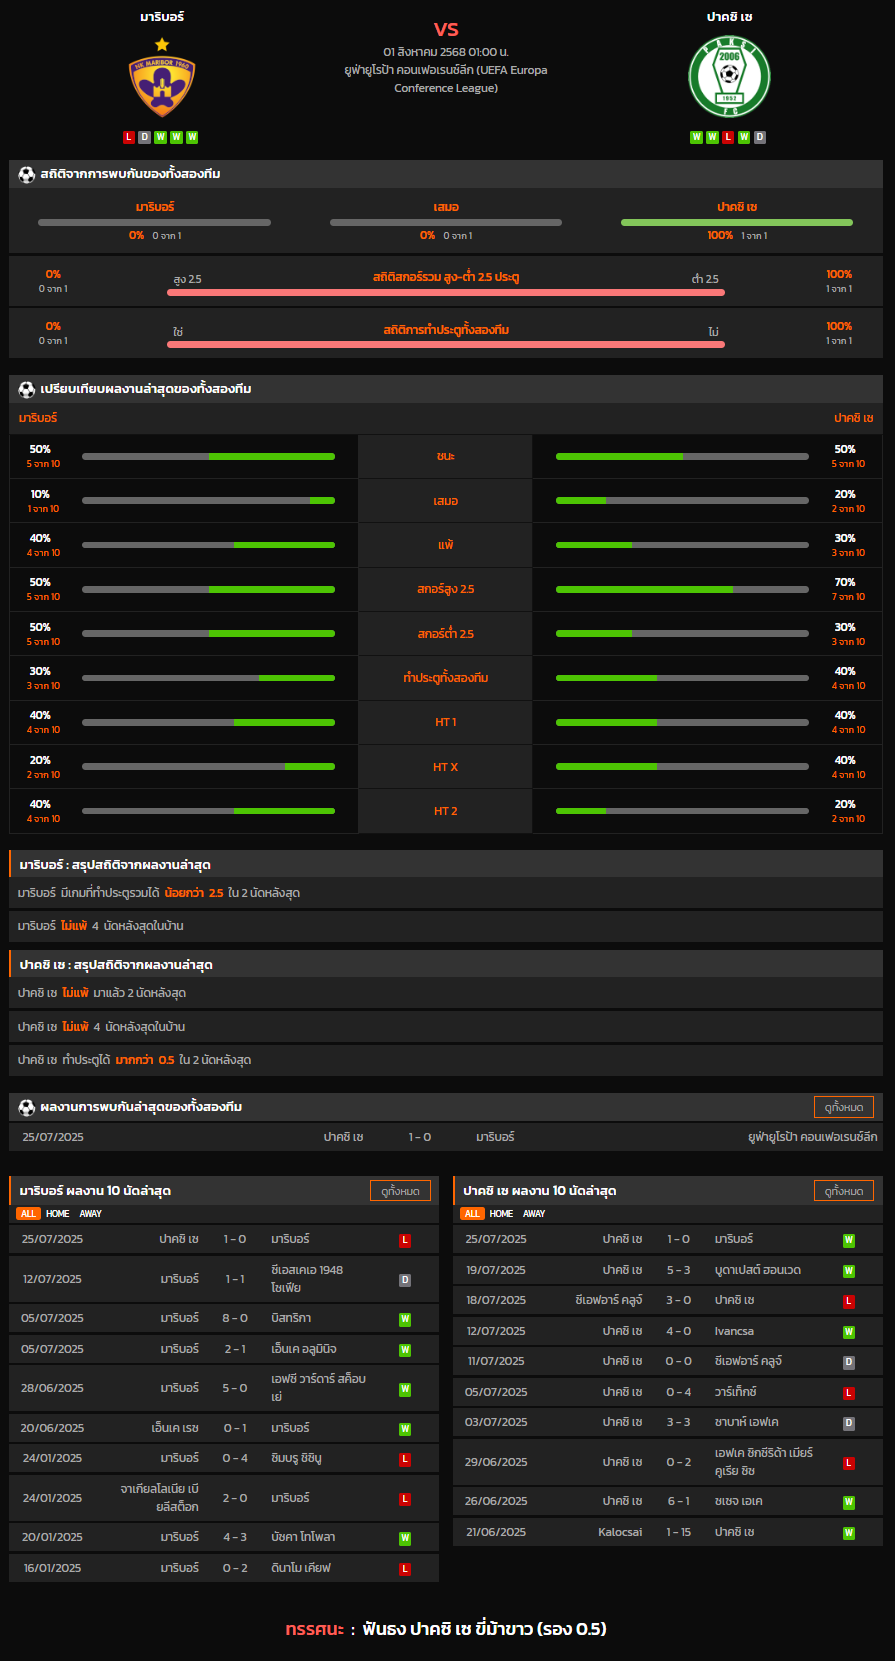Click the Paksi FC green crest logo
895x1661 pixels.
729,77
